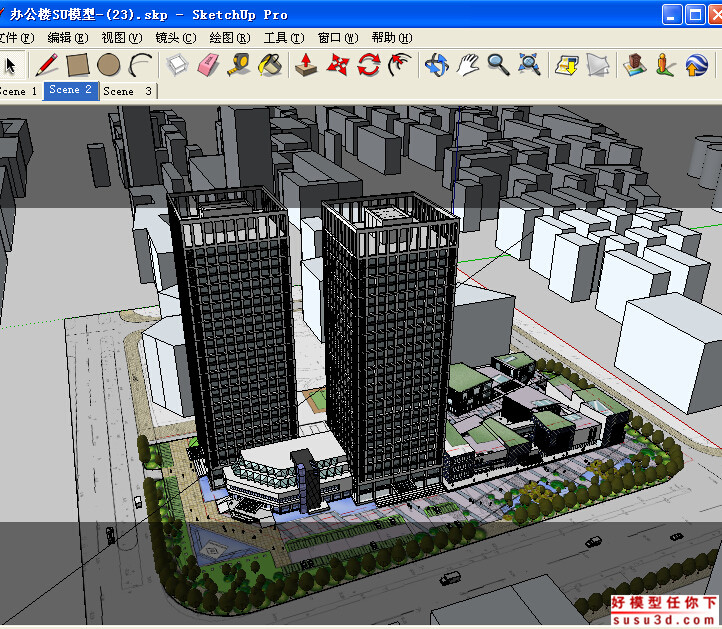Click the Place Model icon
This screenshot has height=629, width=722.
[x=666, y=65]
